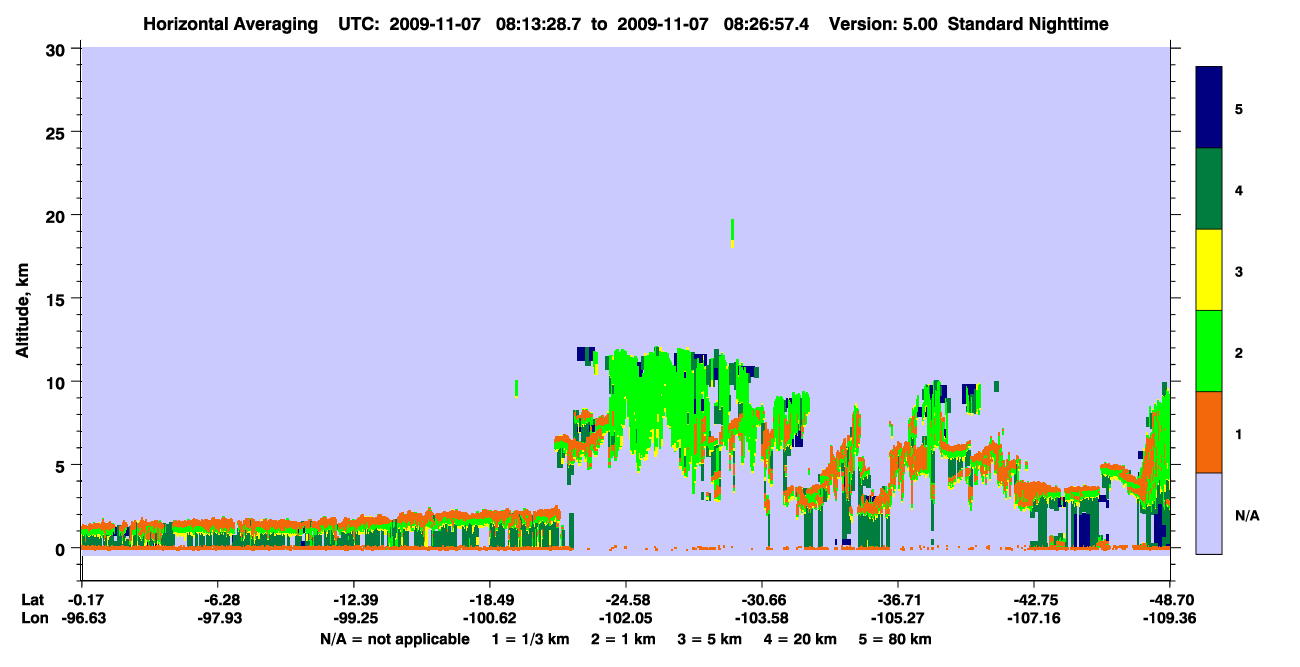Click longitude value -96.63

(x=82, y=618)
